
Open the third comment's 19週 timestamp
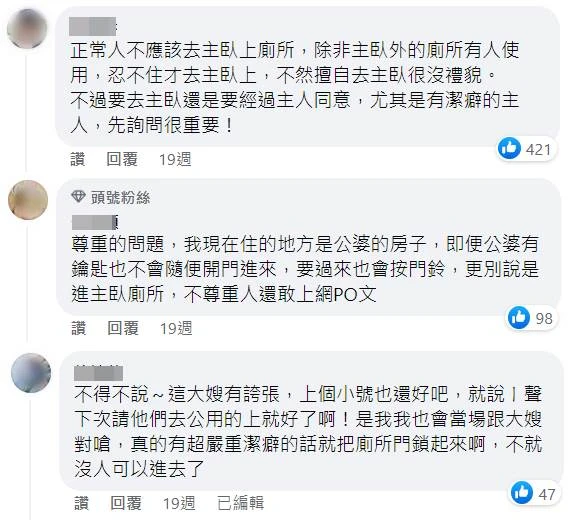(x=179, y=503)
